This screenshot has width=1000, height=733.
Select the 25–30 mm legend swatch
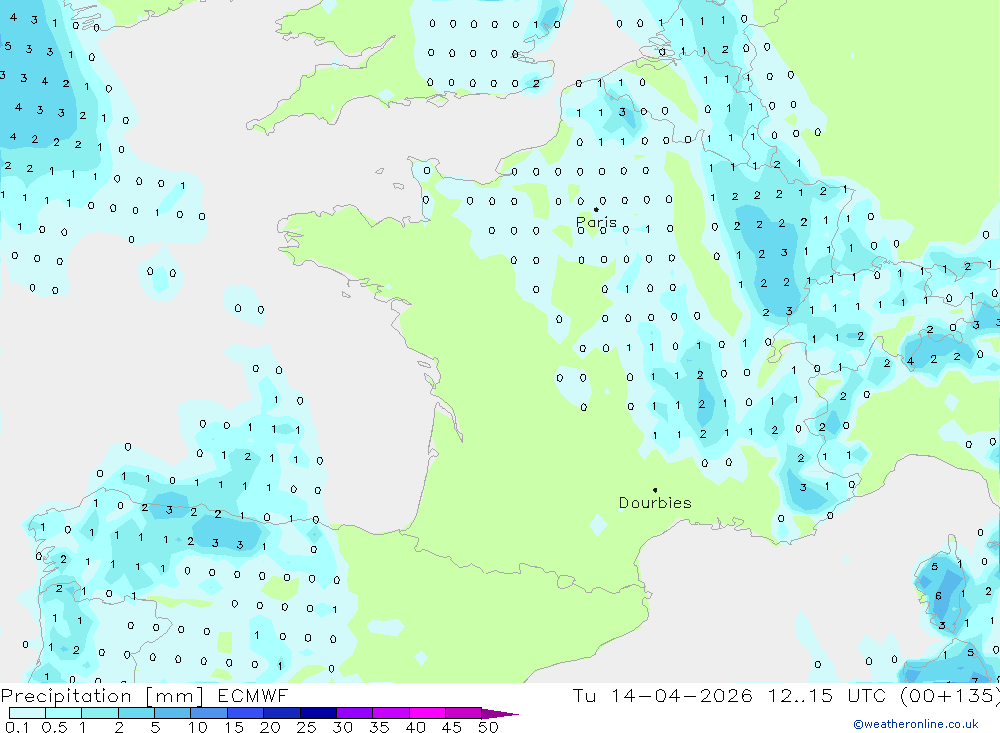click(x=318, y=713)
